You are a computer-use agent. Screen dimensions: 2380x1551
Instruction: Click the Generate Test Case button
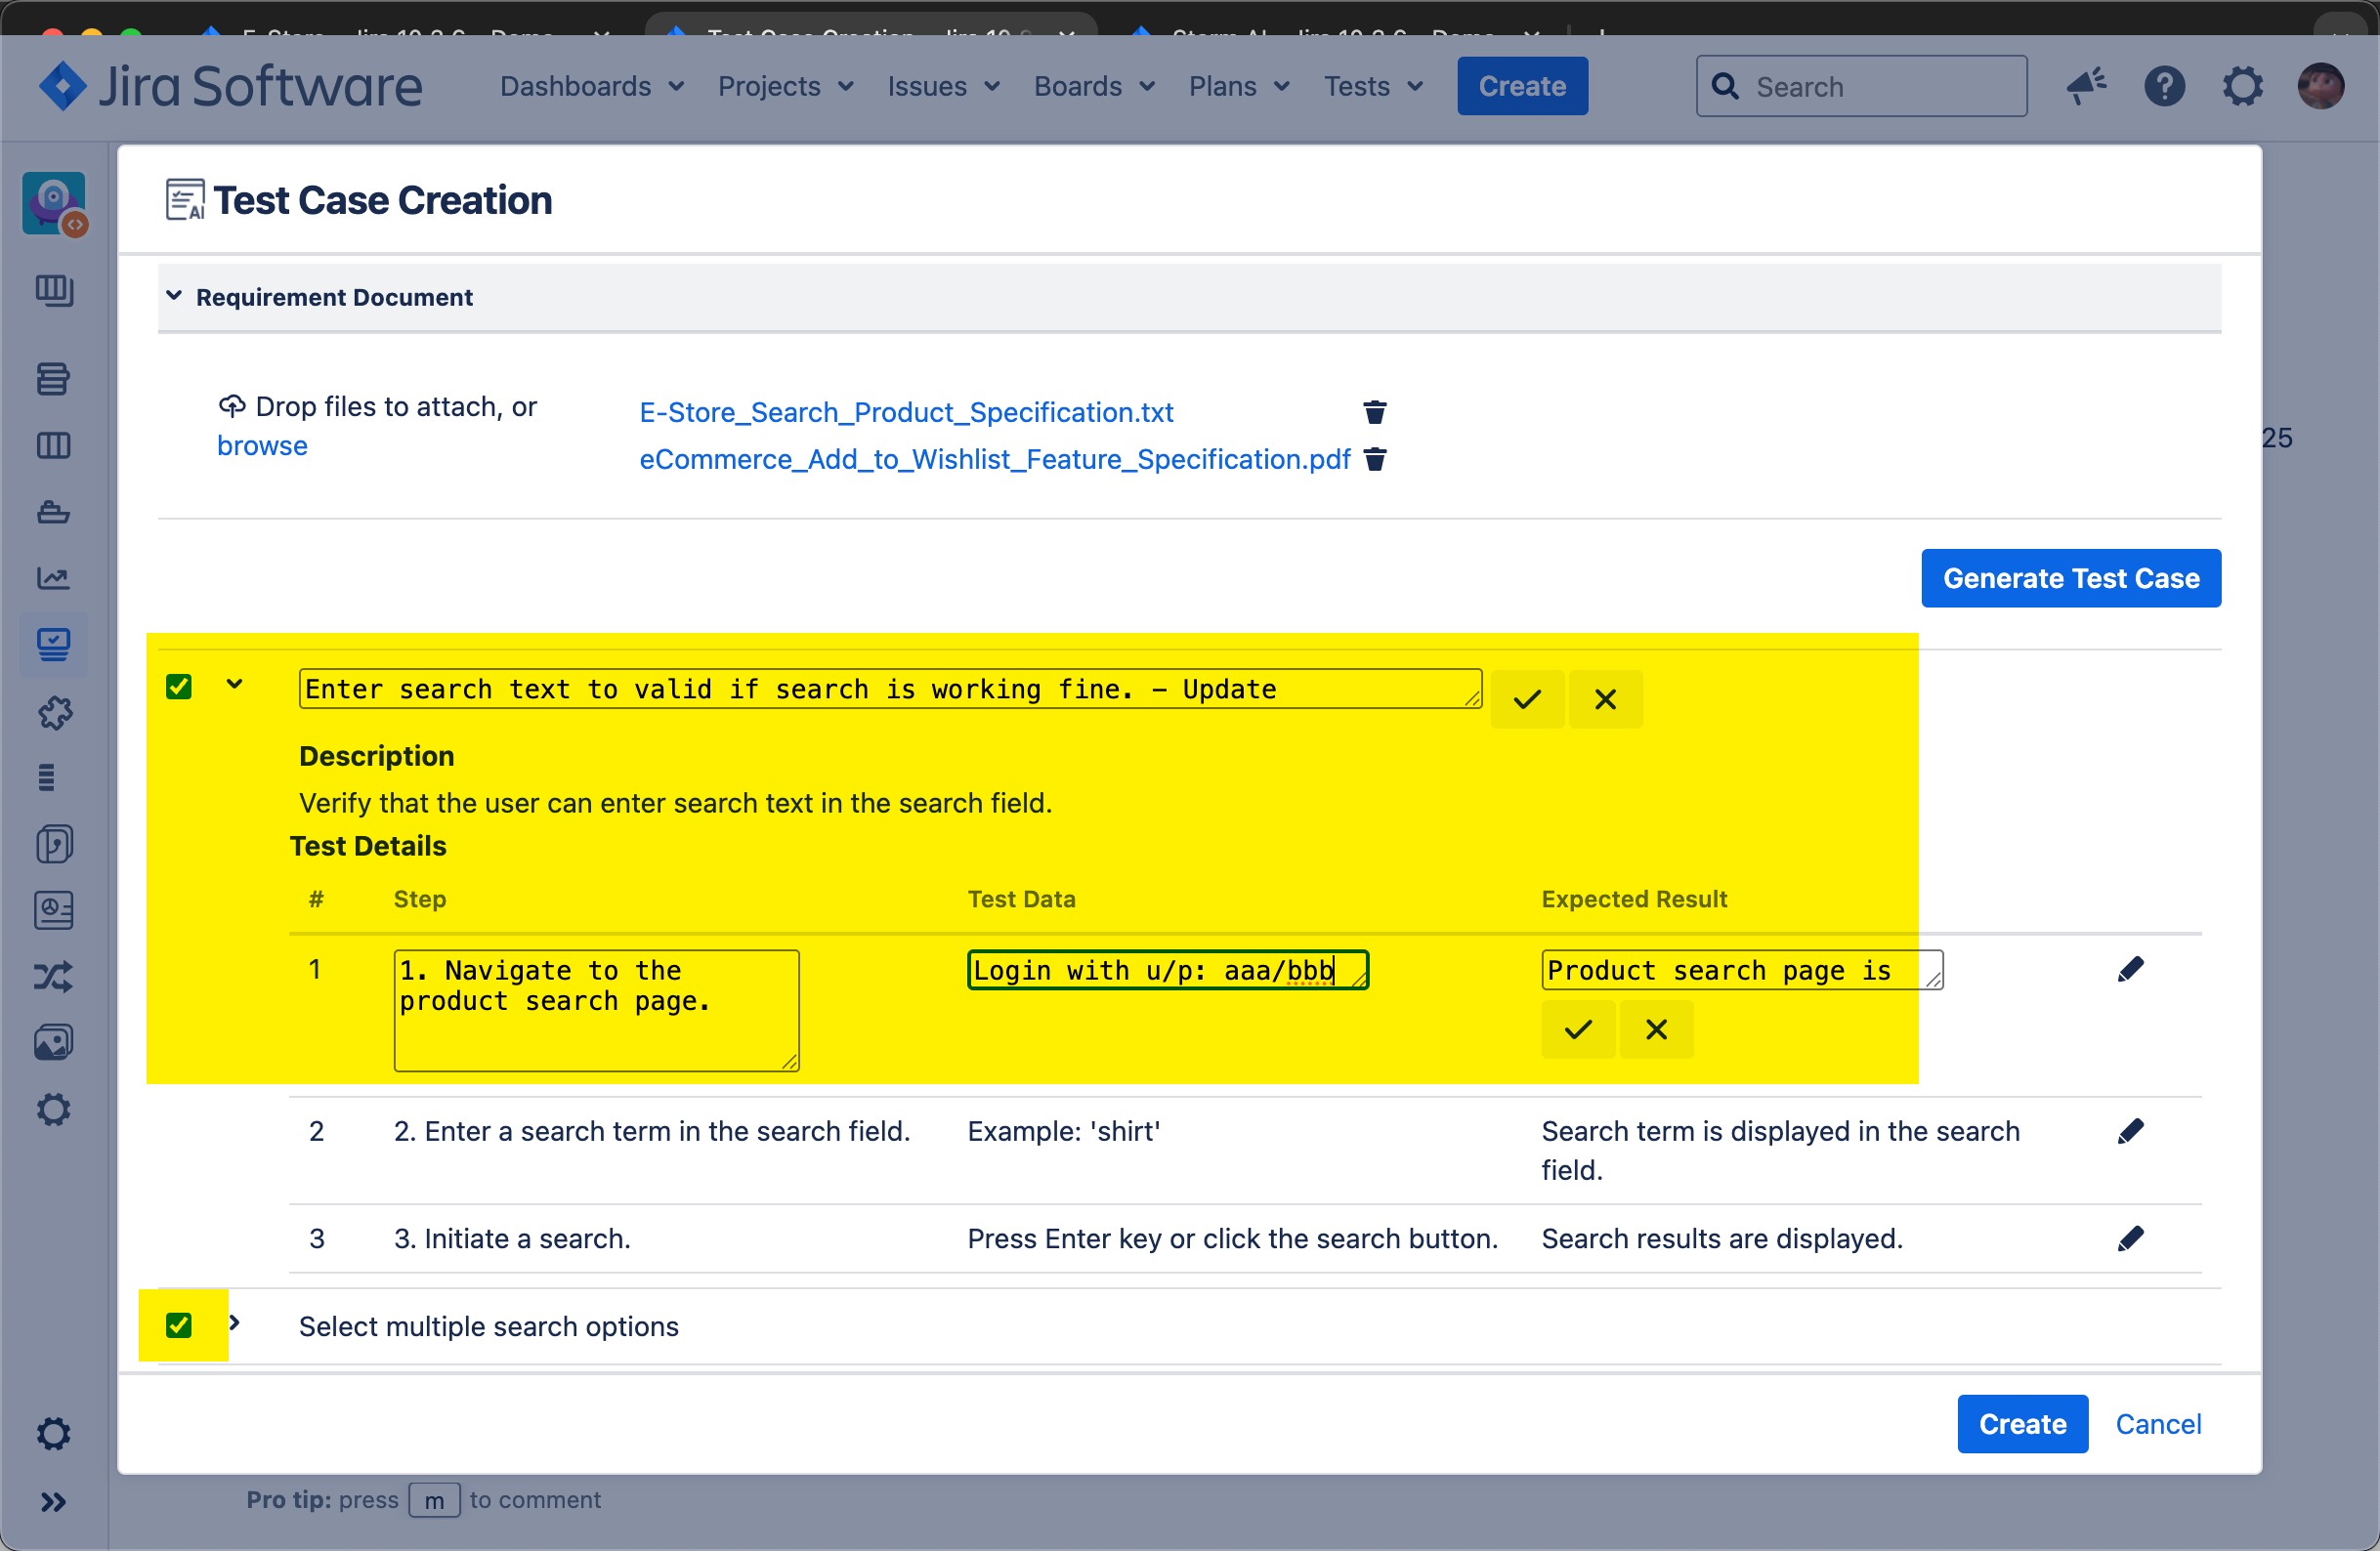[x=2070, y=578]
